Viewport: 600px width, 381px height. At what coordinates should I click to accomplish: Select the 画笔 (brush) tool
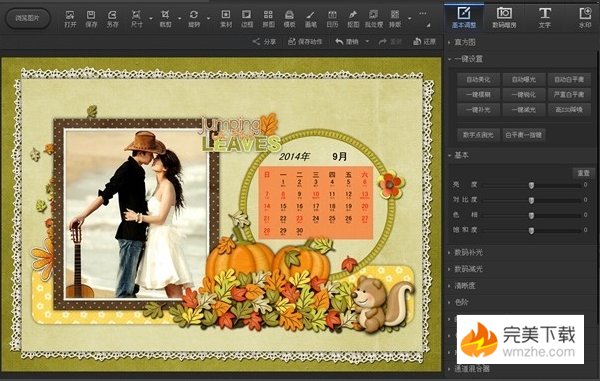[310, 19]
